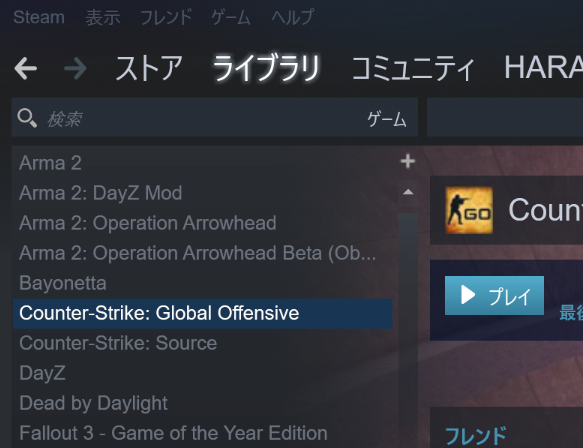
Task: Open the Steam menu
Action: pyautogui.click(x=39, y=17)
